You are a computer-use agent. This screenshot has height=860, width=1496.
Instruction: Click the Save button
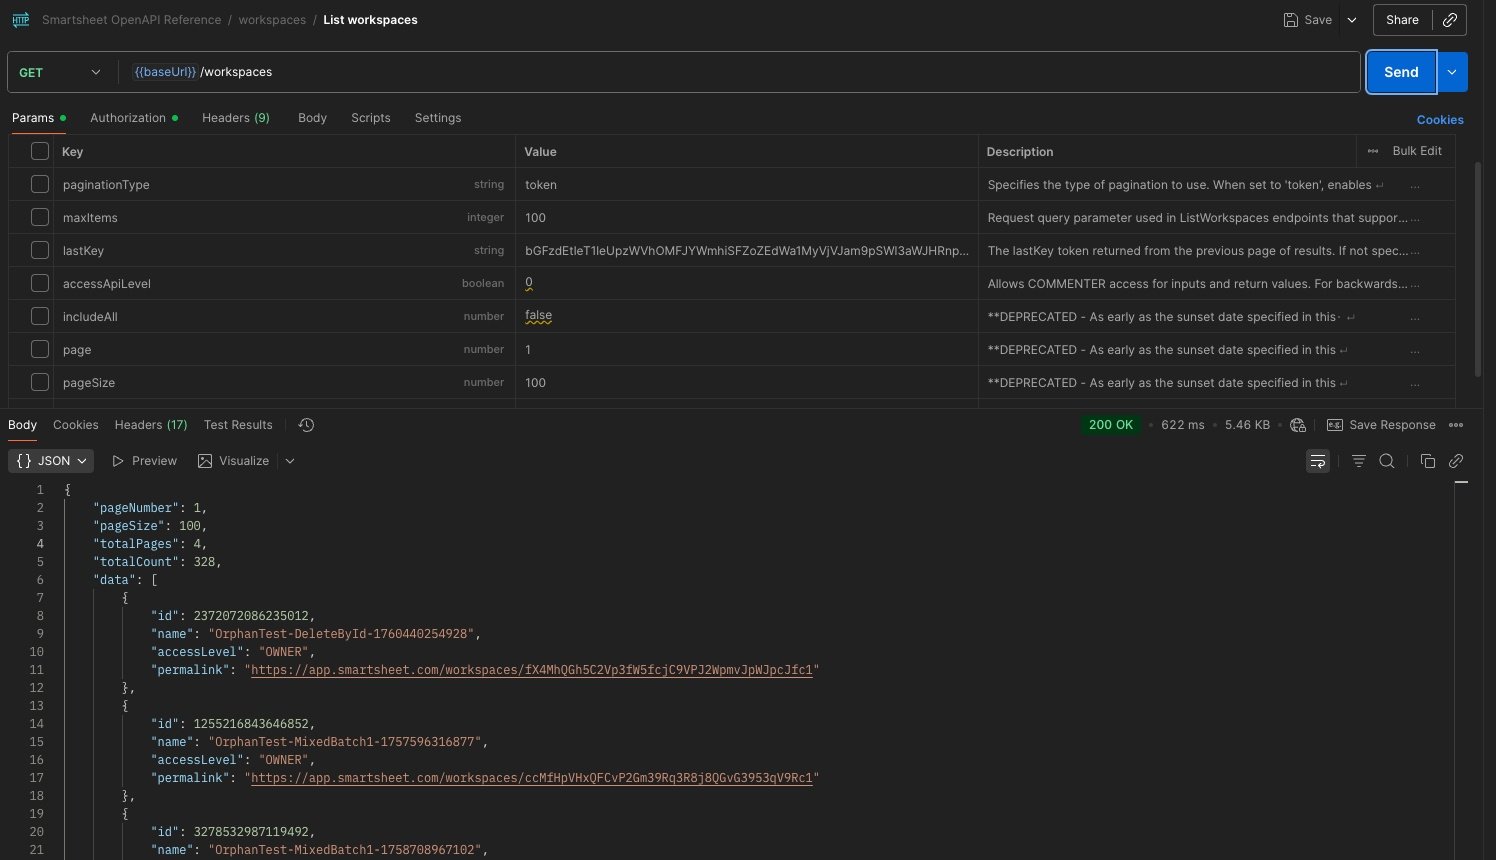pos(1308,20)
